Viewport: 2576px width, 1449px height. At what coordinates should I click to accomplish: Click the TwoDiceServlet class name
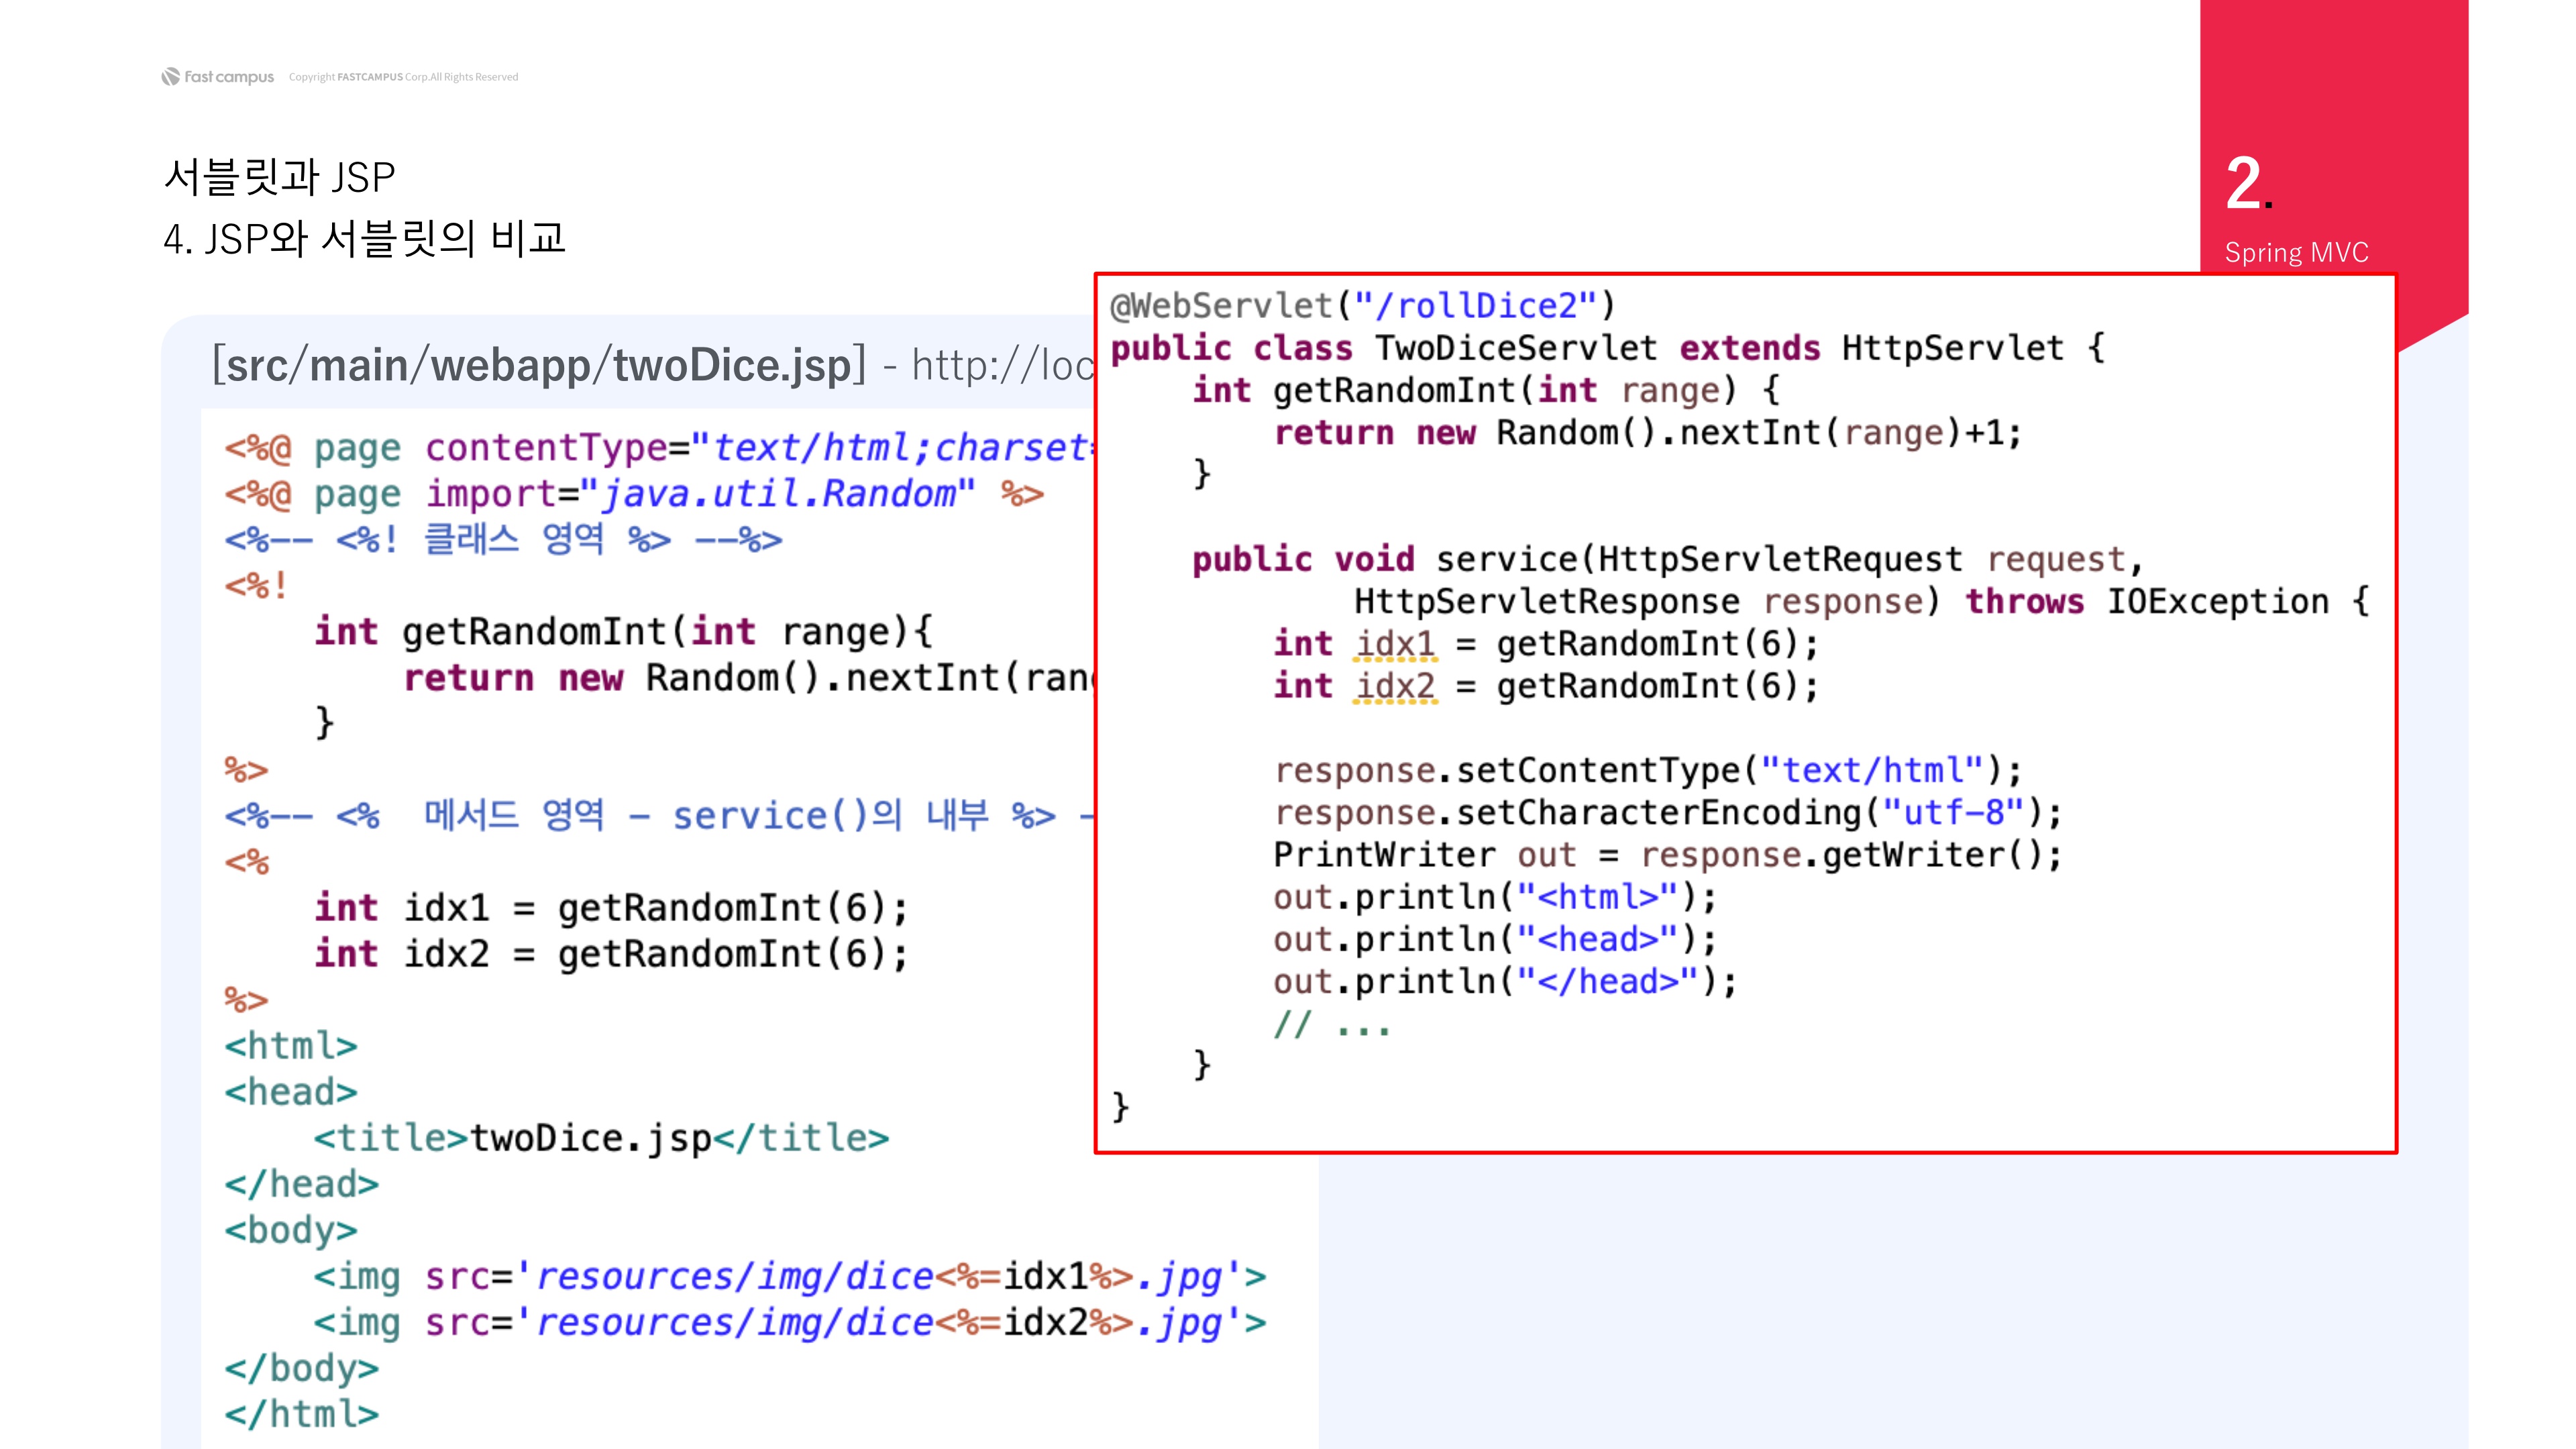pyautogui.click(x=1515, y=348)
